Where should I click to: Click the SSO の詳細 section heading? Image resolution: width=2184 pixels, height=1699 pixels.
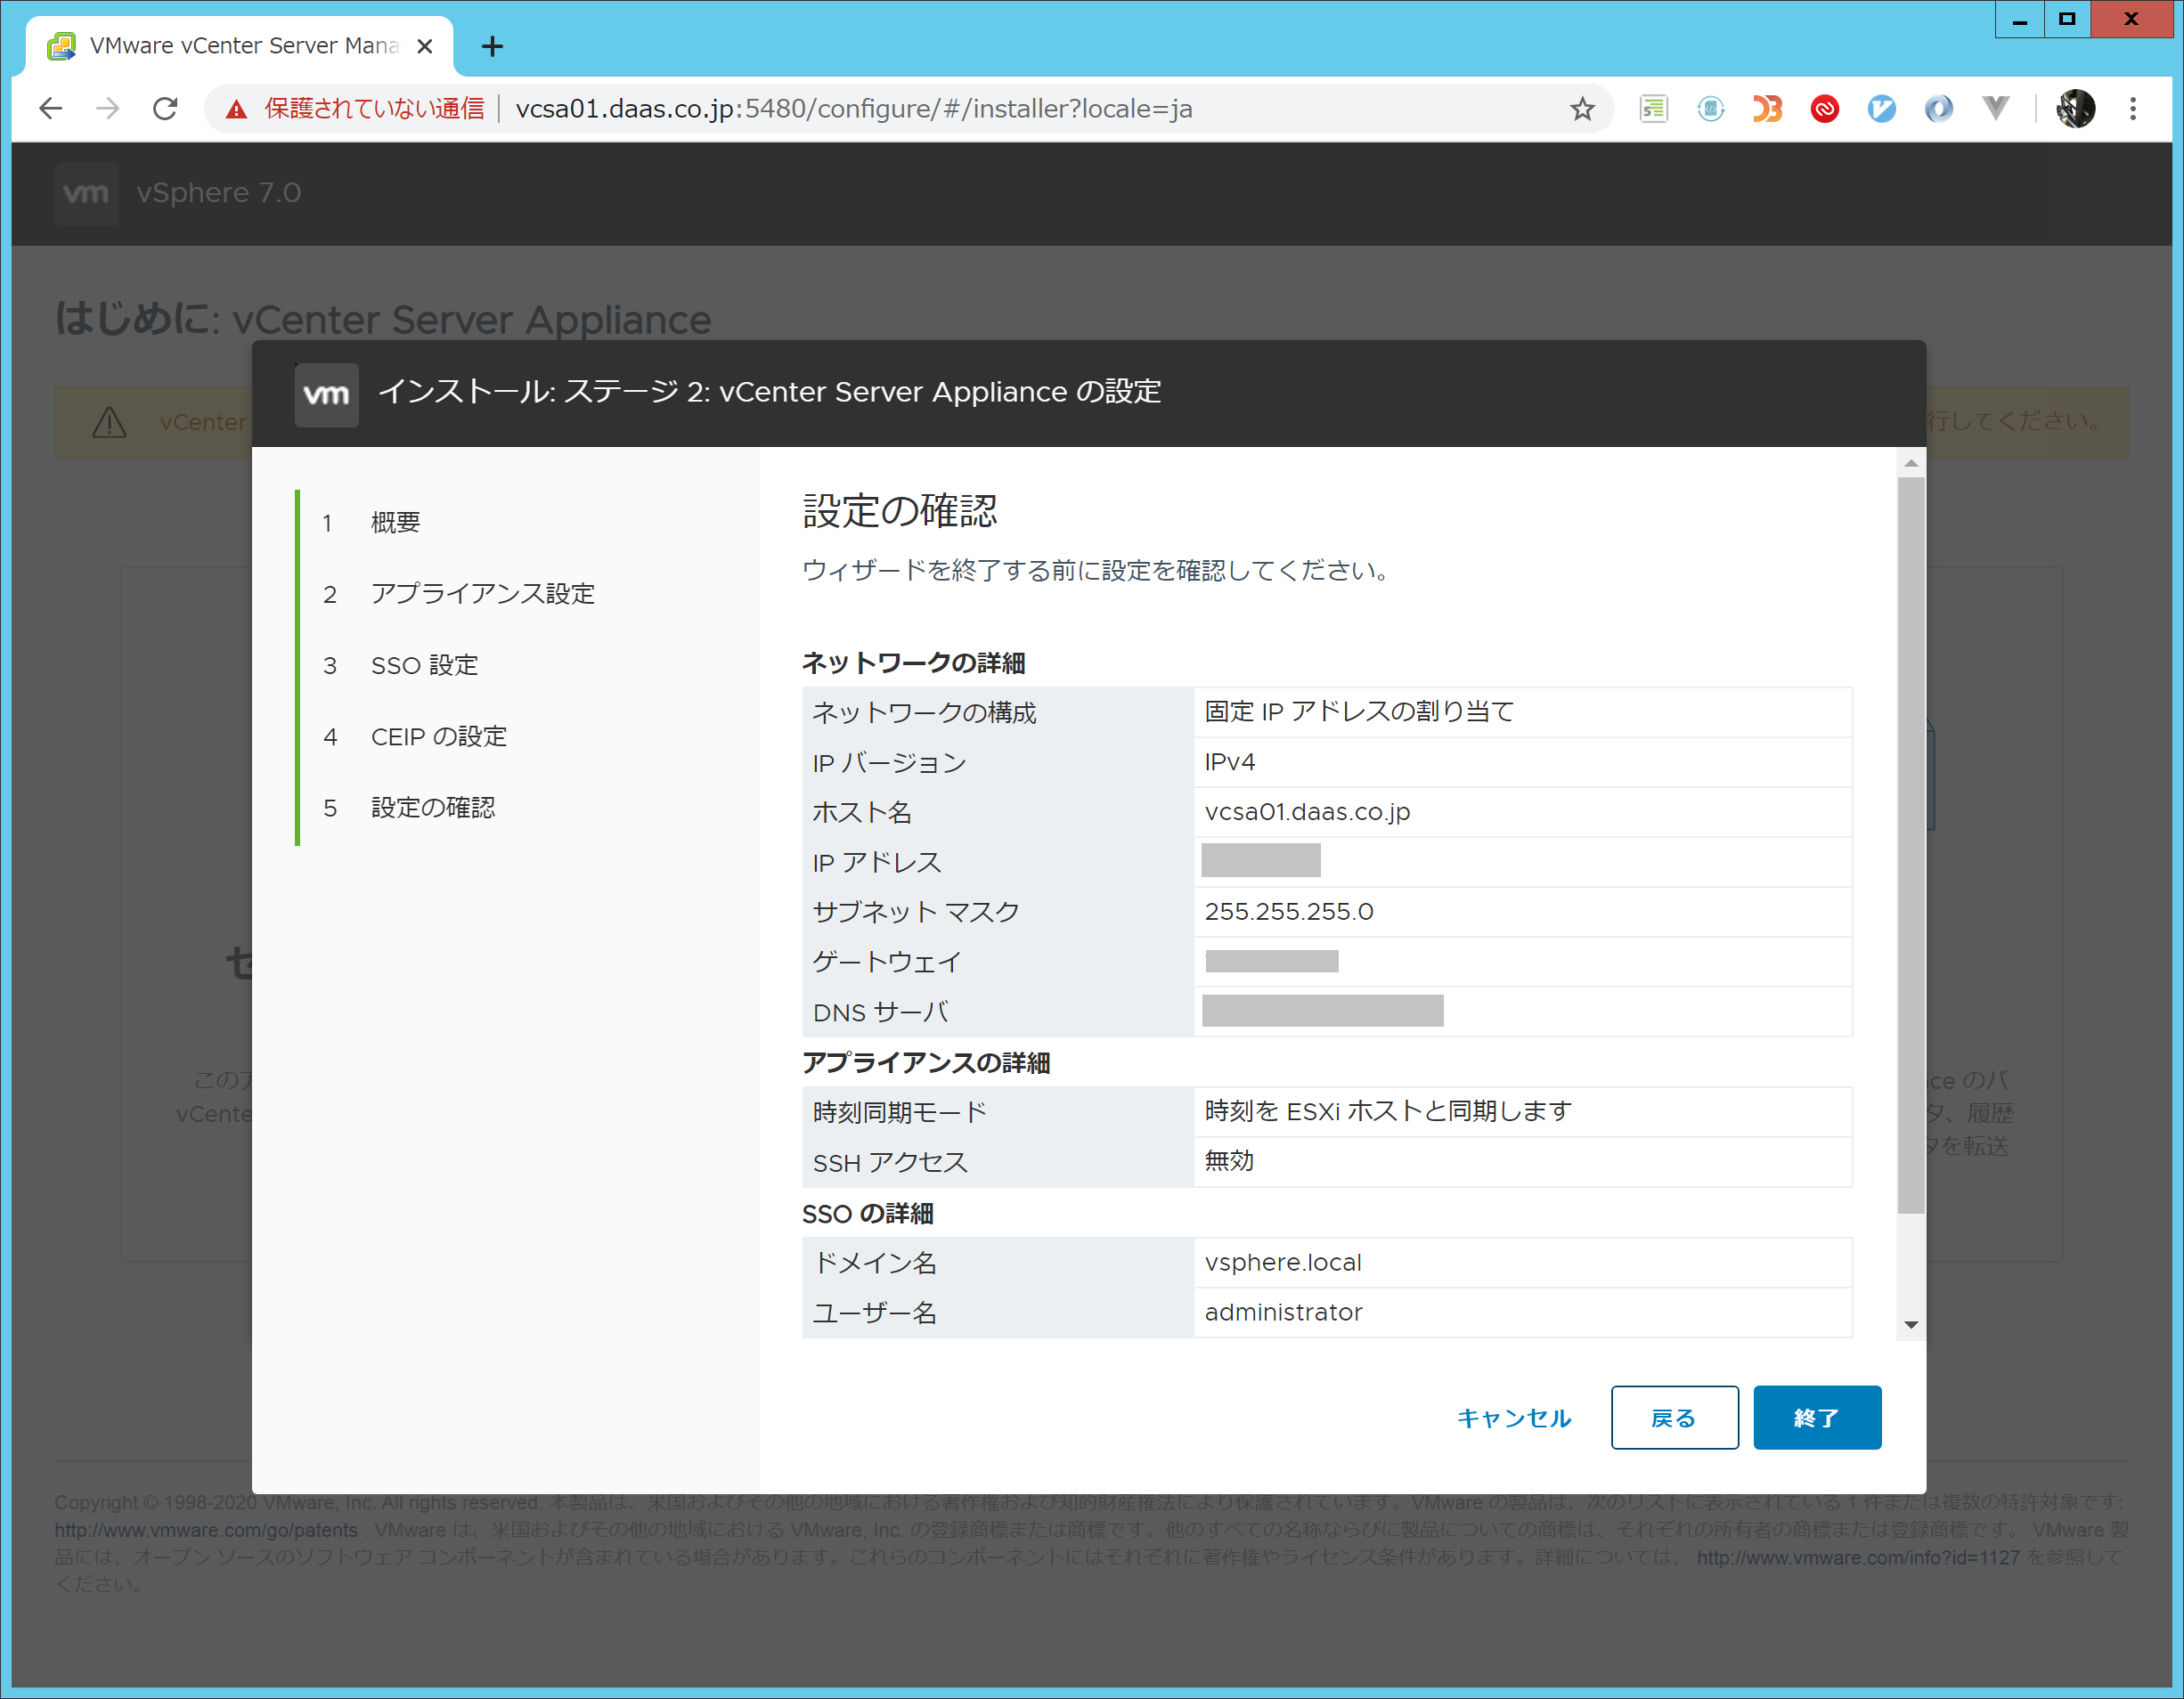(x=868, y=1213)
